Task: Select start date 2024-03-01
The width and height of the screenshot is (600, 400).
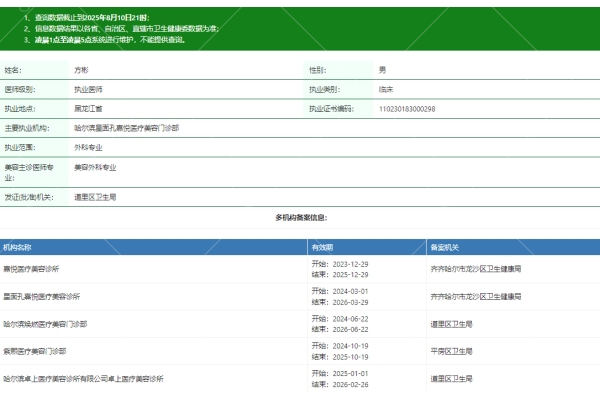Action: tap(351, 291)
